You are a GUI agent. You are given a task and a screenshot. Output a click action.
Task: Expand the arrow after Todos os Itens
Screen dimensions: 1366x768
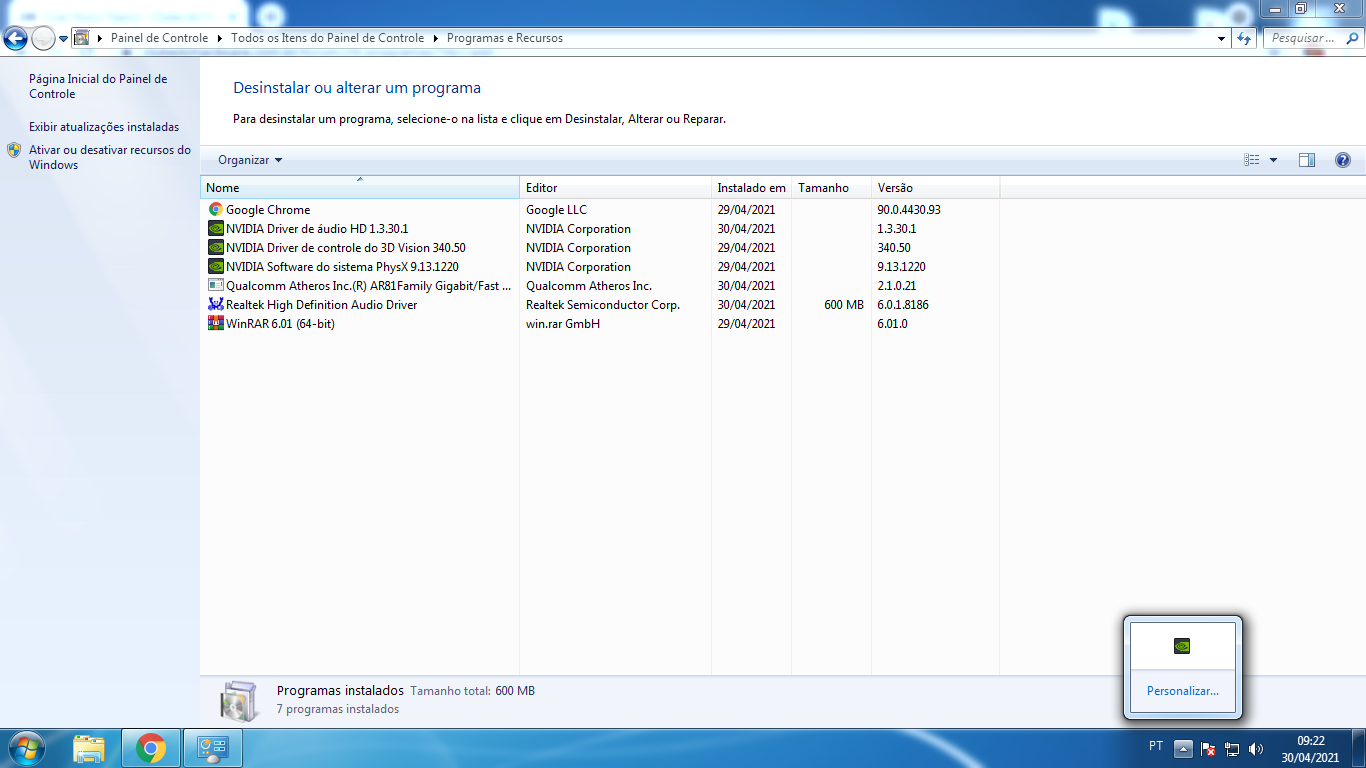pyautogui.click(x=436, y=38)
